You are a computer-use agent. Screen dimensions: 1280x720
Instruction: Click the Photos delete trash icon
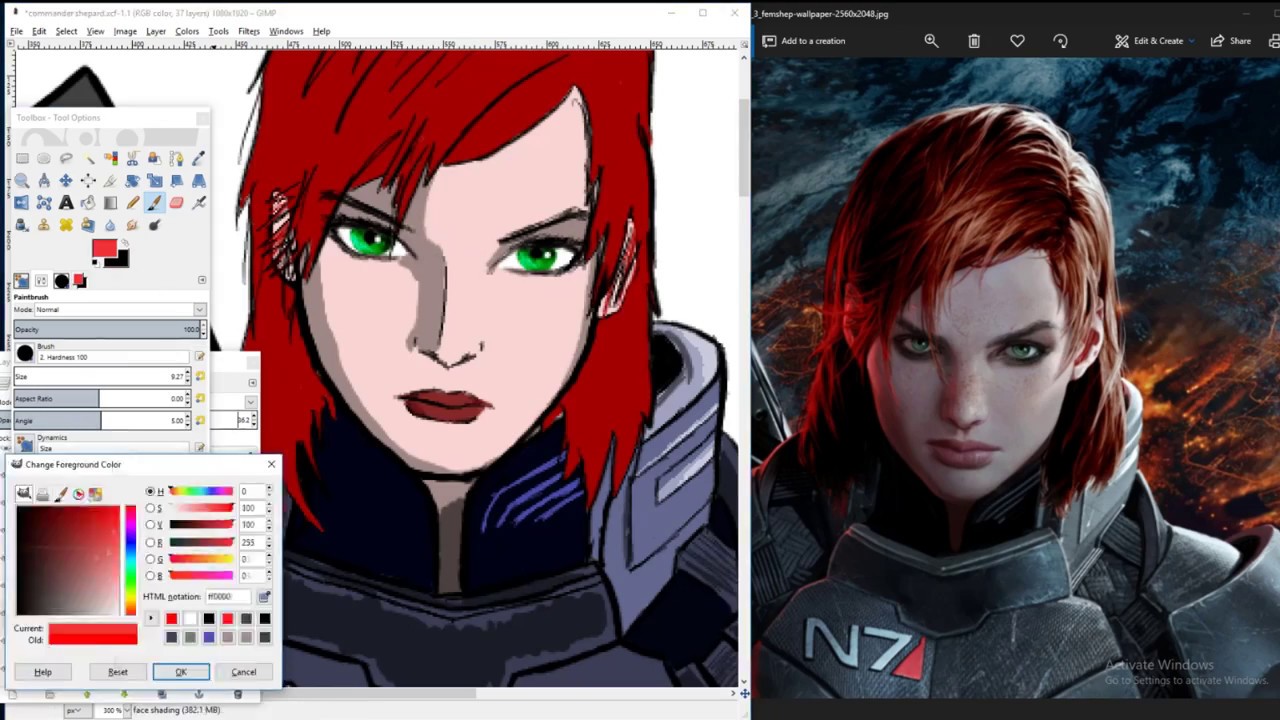point(974,41)
